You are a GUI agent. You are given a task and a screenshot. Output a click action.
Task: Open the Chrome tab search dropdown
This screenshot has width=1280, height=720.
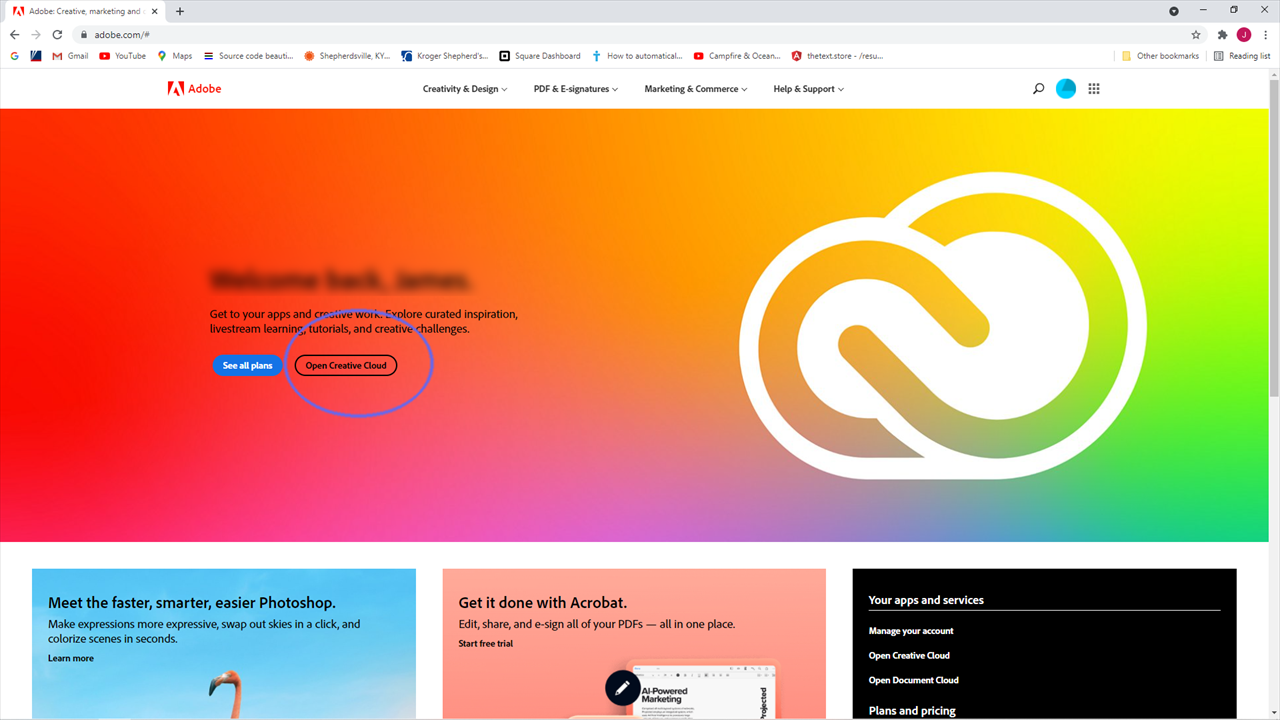click(1174, 11)
